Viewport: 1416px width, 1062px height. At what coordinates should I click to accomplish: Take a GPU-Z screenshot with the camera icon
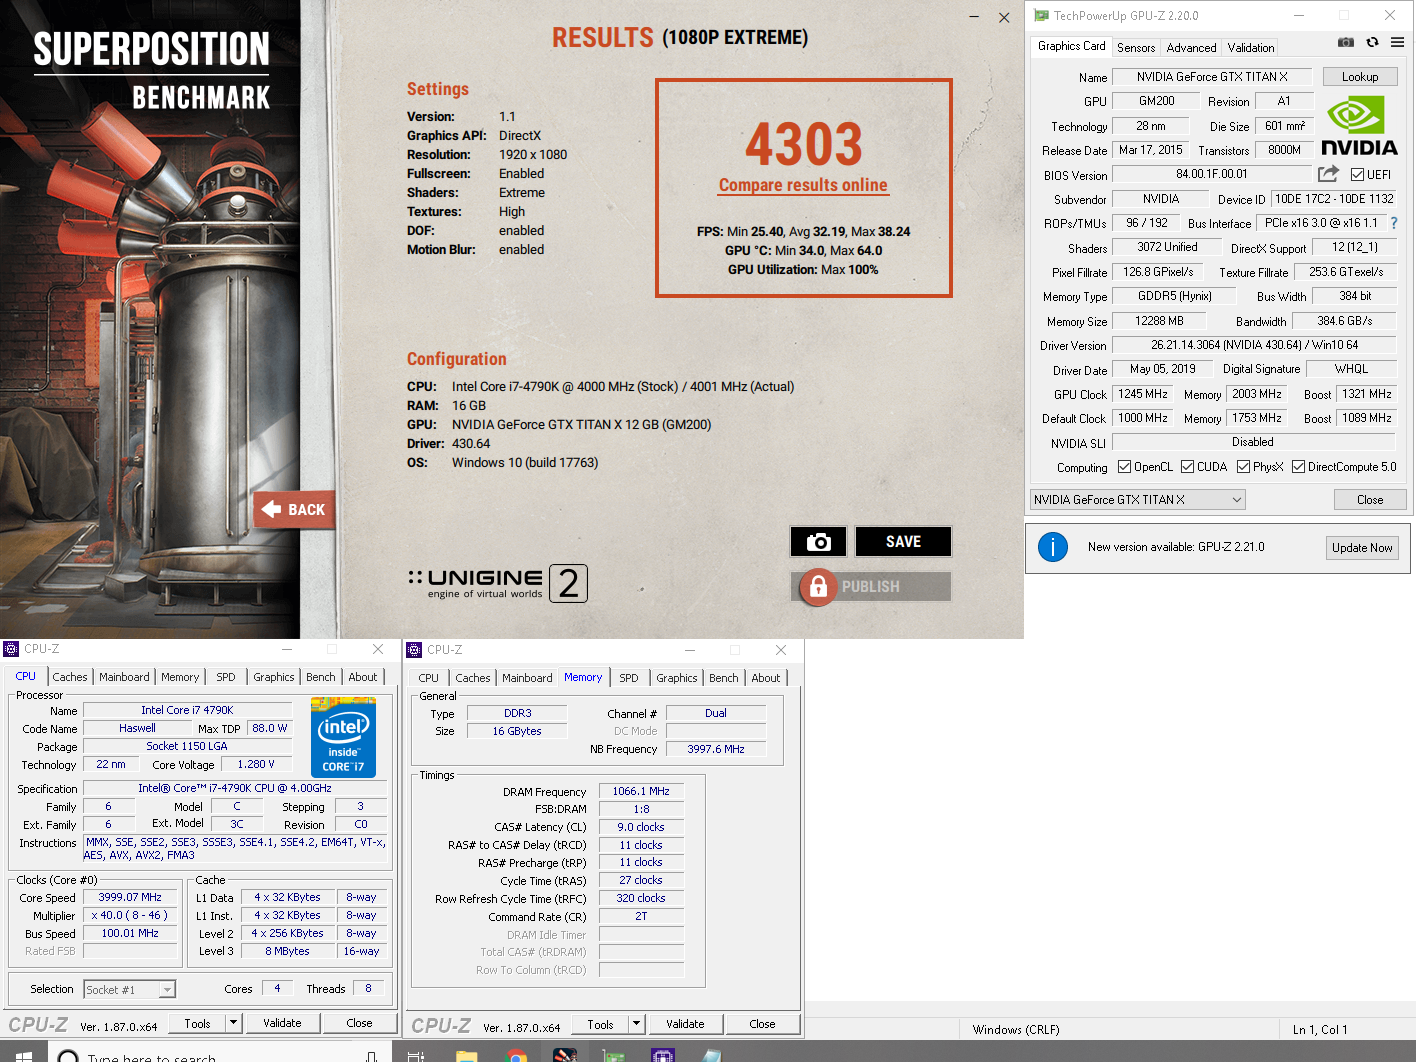coord(1346,42)
